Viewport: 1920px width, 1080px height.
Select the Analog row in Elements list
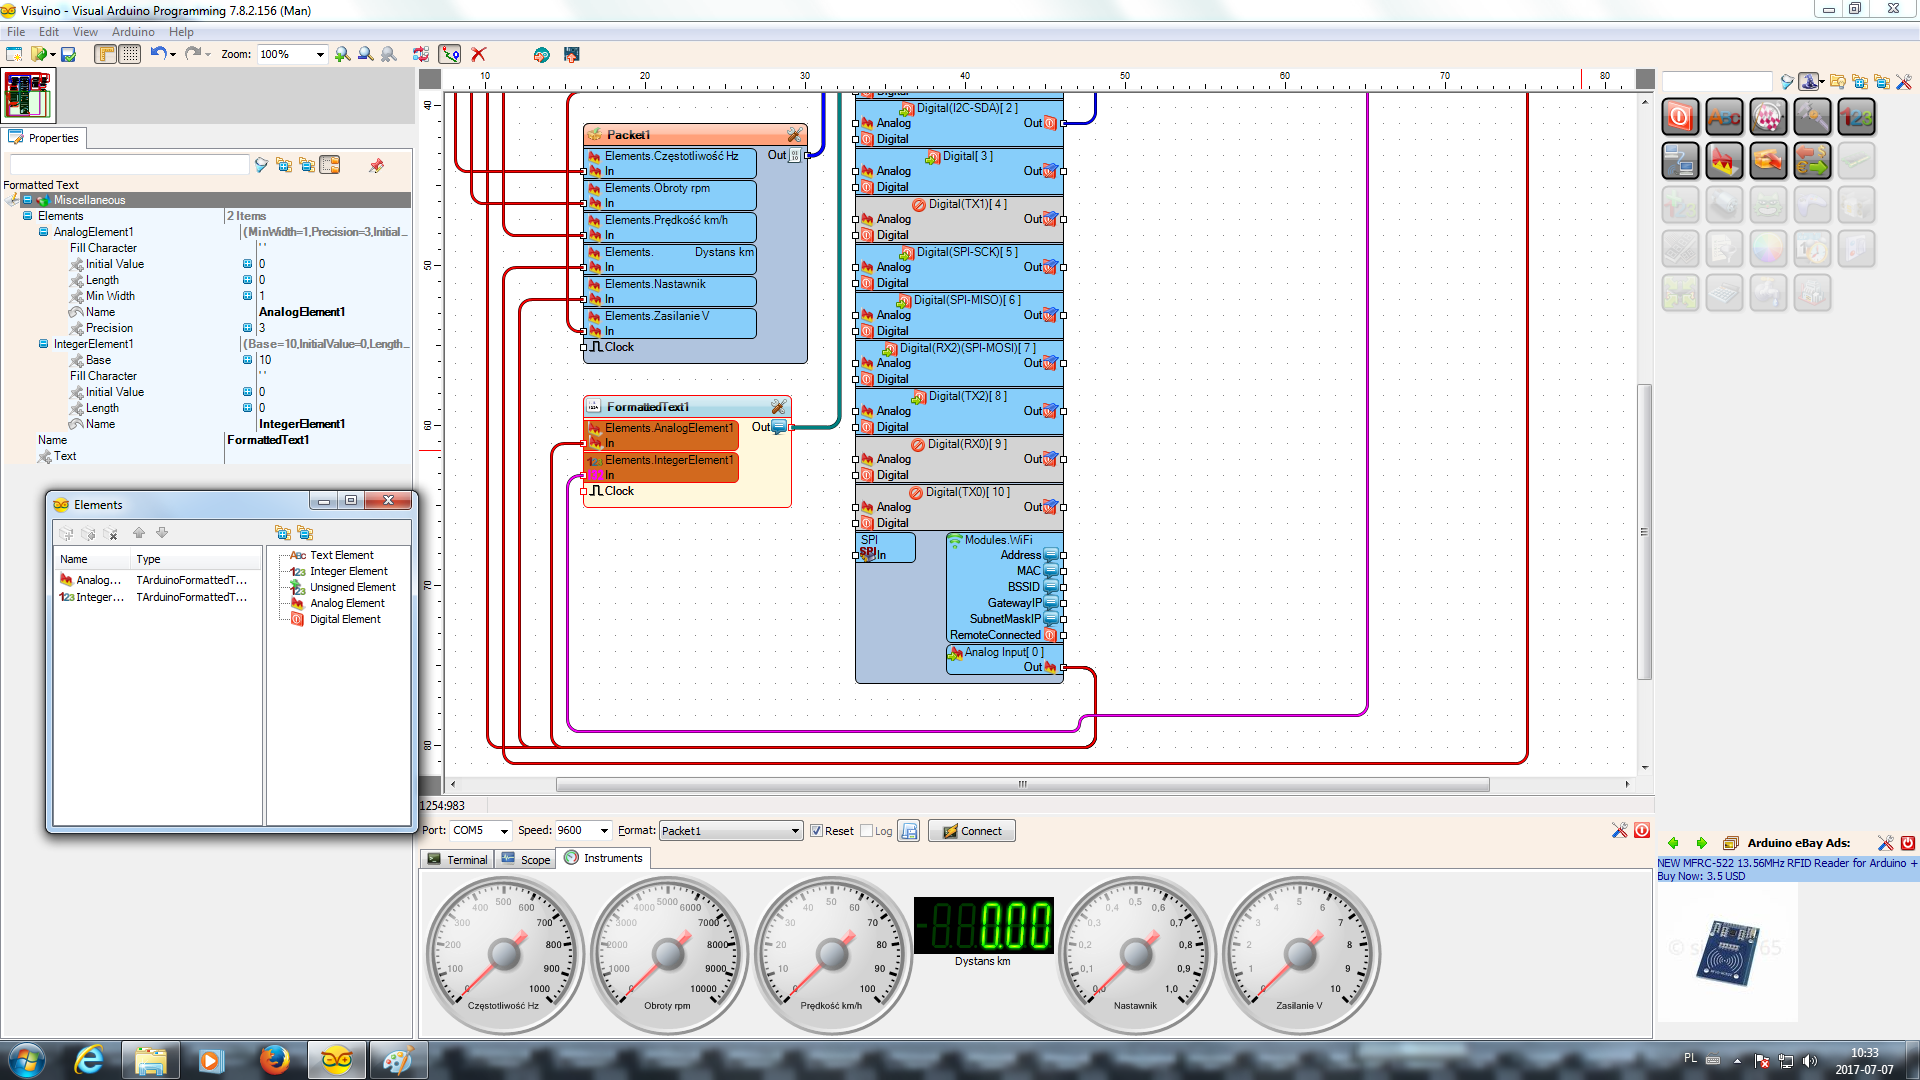tap(156, 580)
